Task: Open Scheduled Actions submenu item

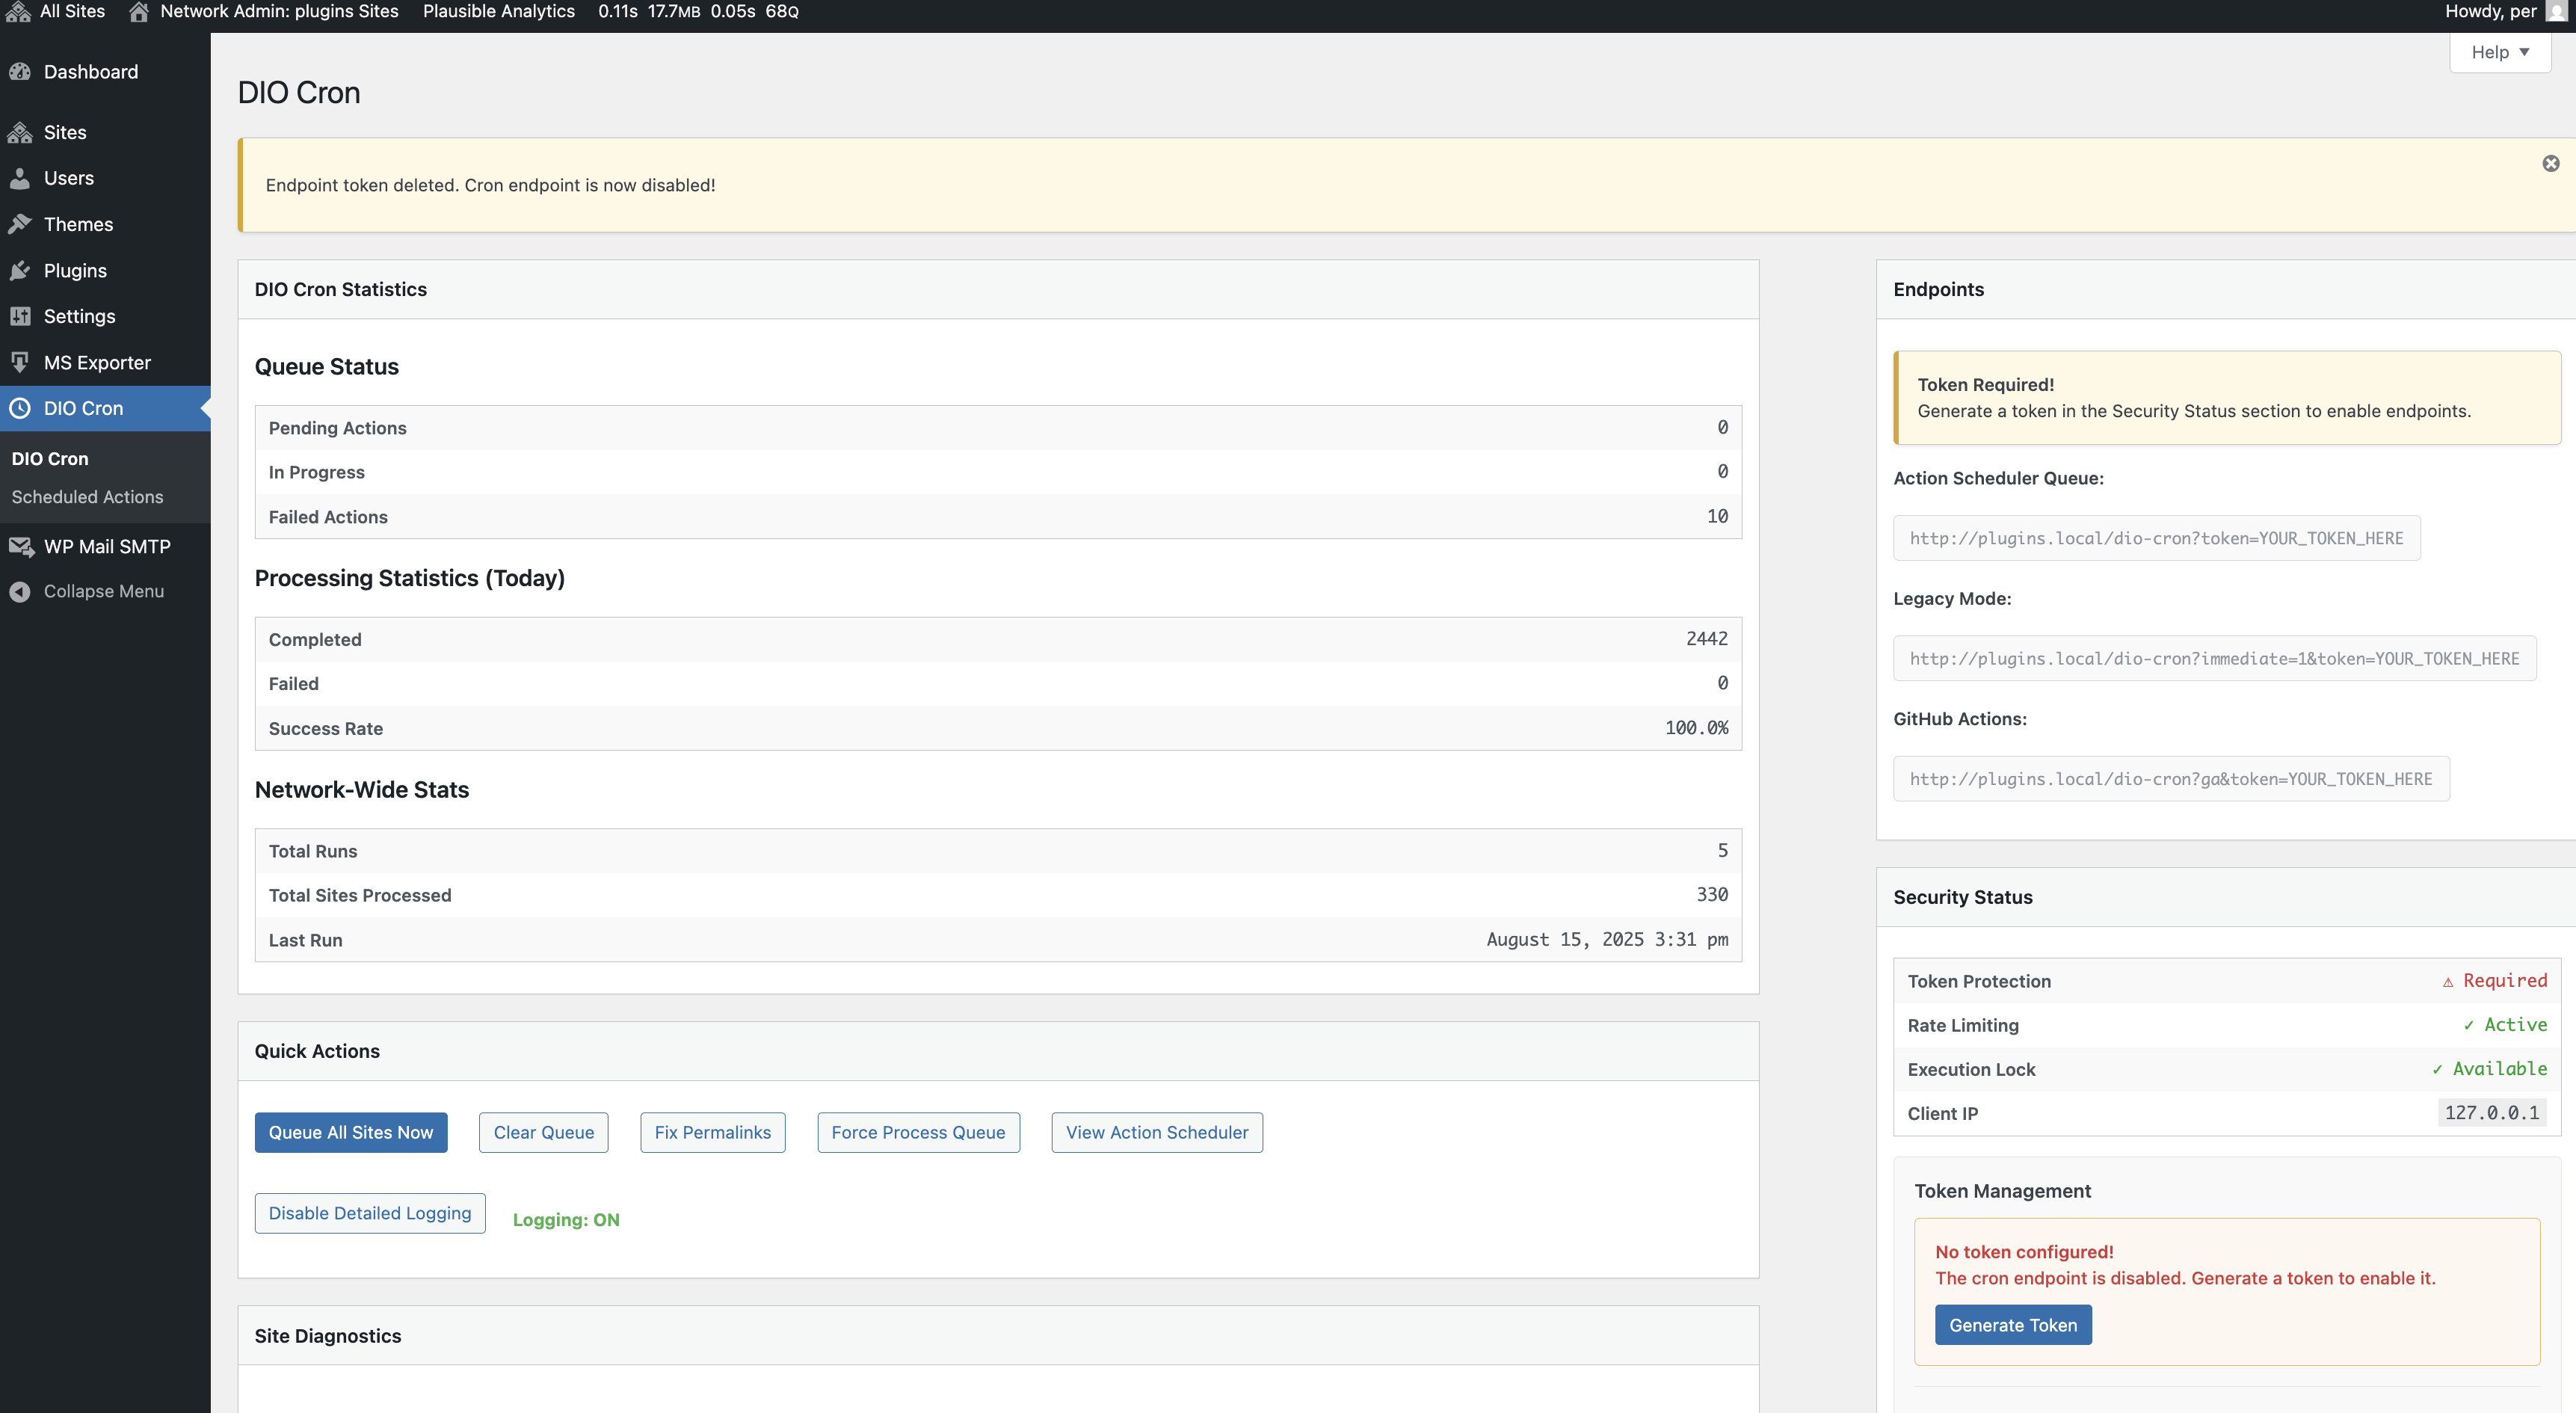Action: 87,497
